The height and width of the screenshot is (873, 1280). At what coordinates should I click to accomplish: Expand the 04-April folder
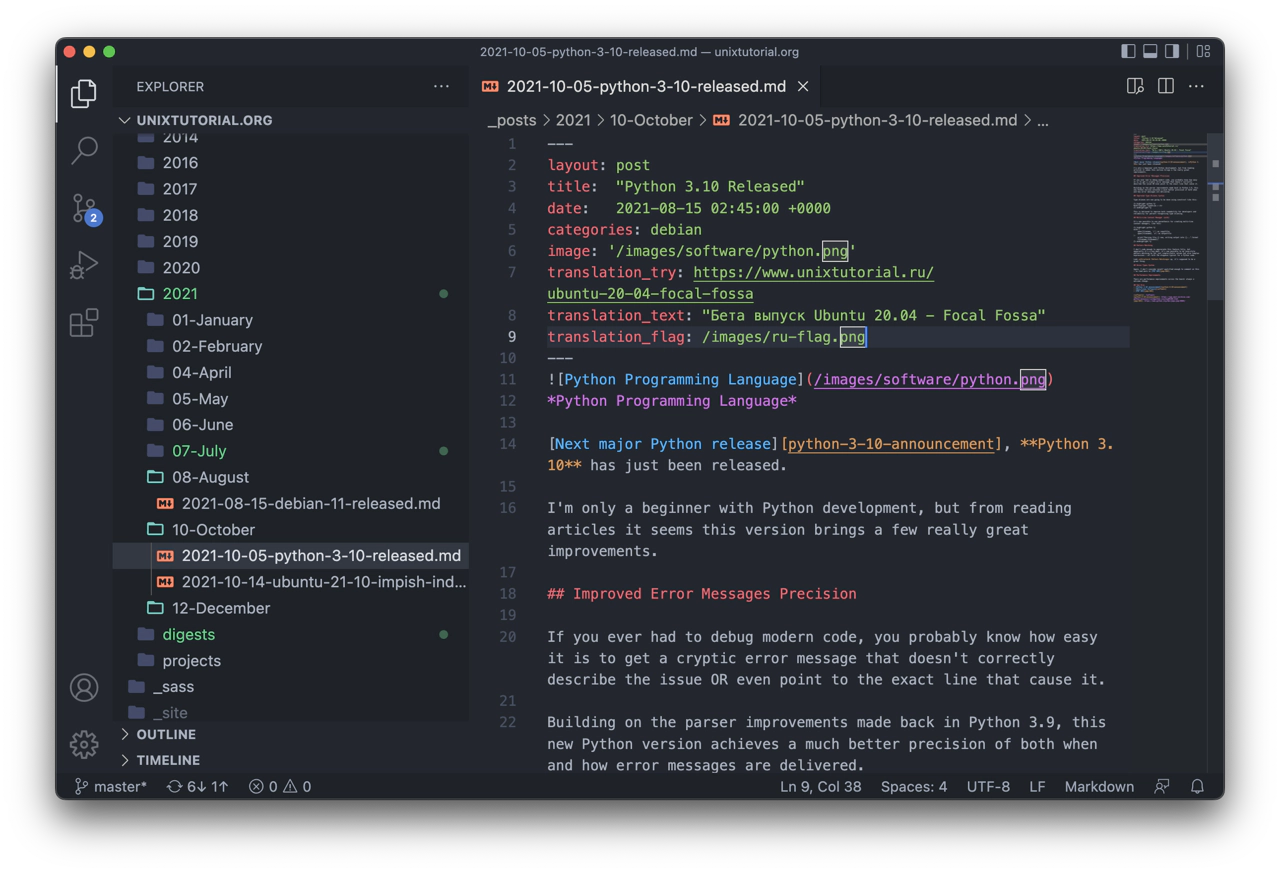pos(291,372)
